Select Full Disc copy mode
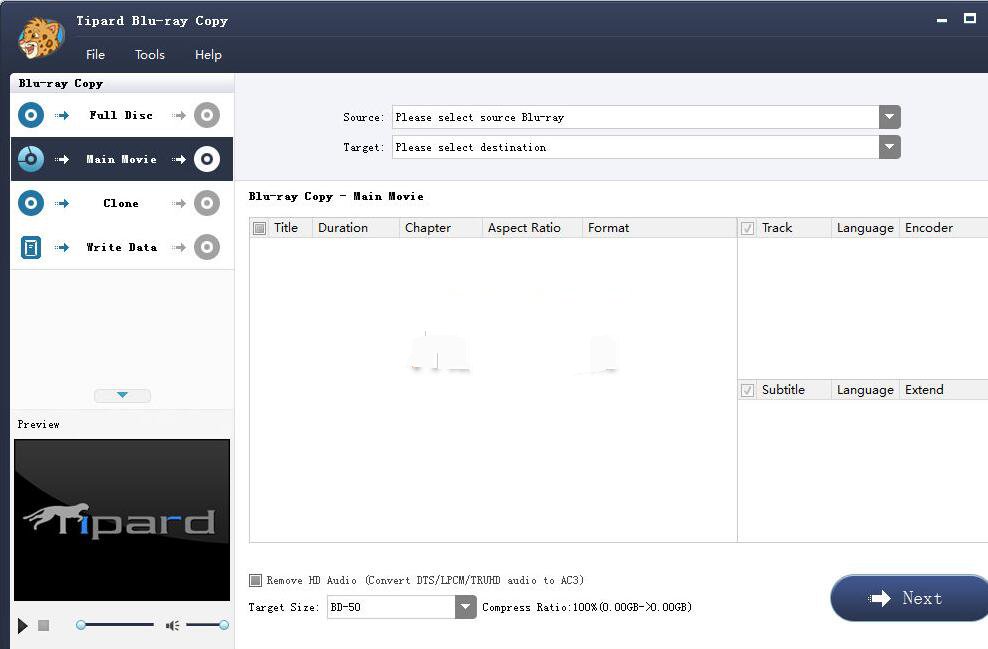The width and height of the screenshot is (988, 649). click(x=121, y=115)
